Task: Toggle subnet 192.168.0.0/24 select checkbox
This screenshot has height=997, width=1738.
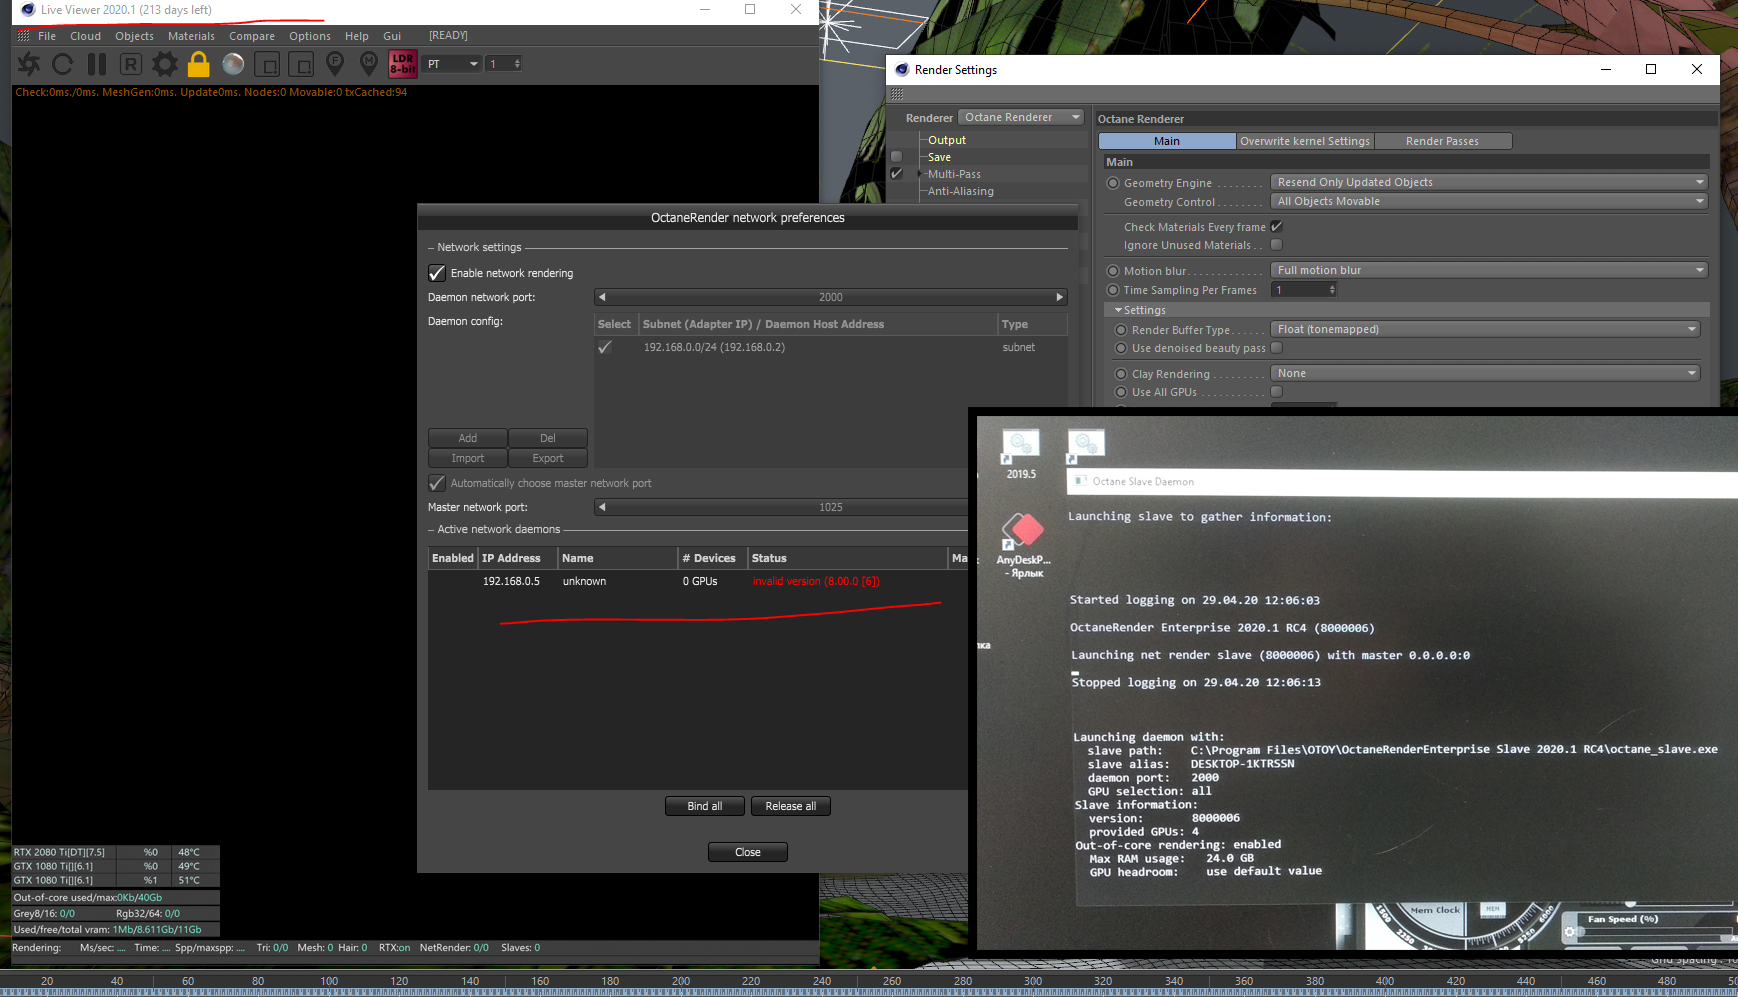Action: (x=605, y=347)
